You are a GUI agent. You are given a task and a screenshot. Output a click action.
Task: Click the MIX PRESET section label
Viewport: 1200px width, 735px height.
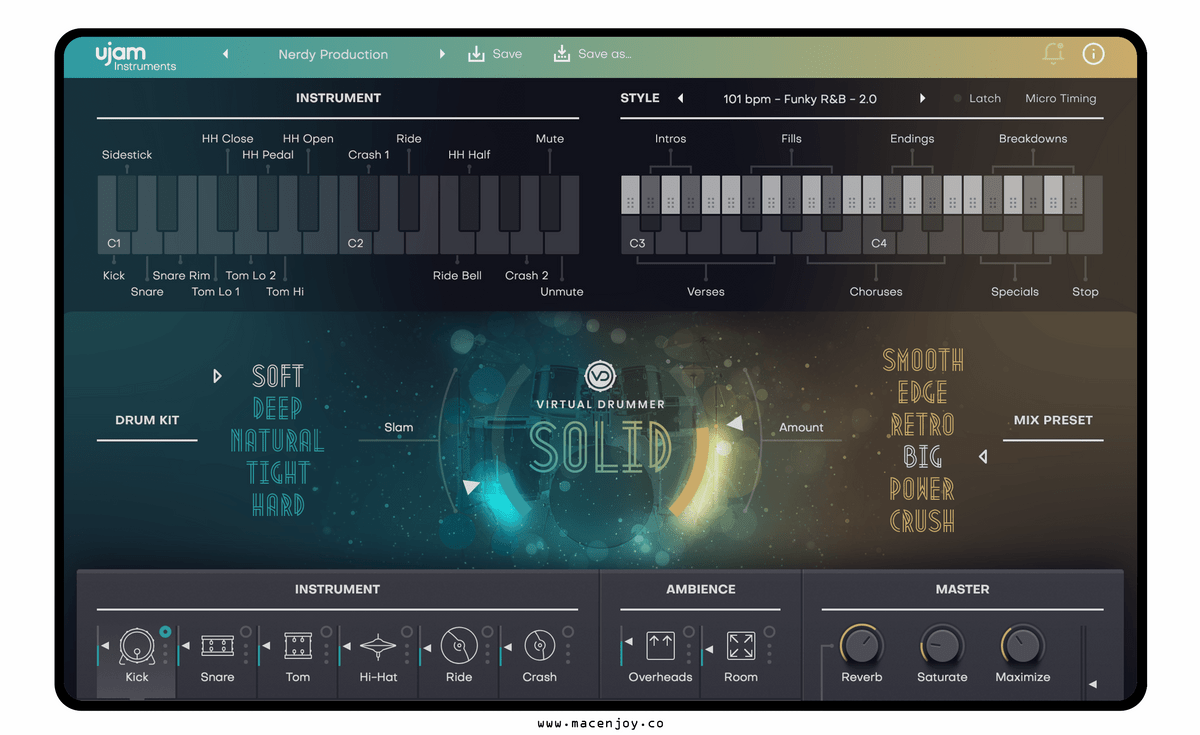click(x=1053, y=420)
